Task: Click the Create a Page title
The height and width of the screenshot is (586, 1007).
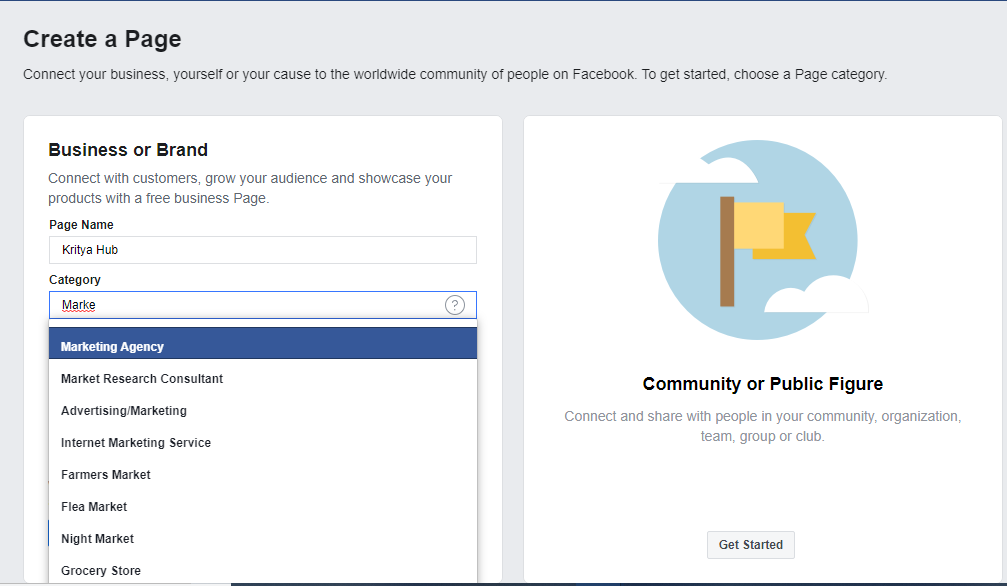Action: click(102, 39)
